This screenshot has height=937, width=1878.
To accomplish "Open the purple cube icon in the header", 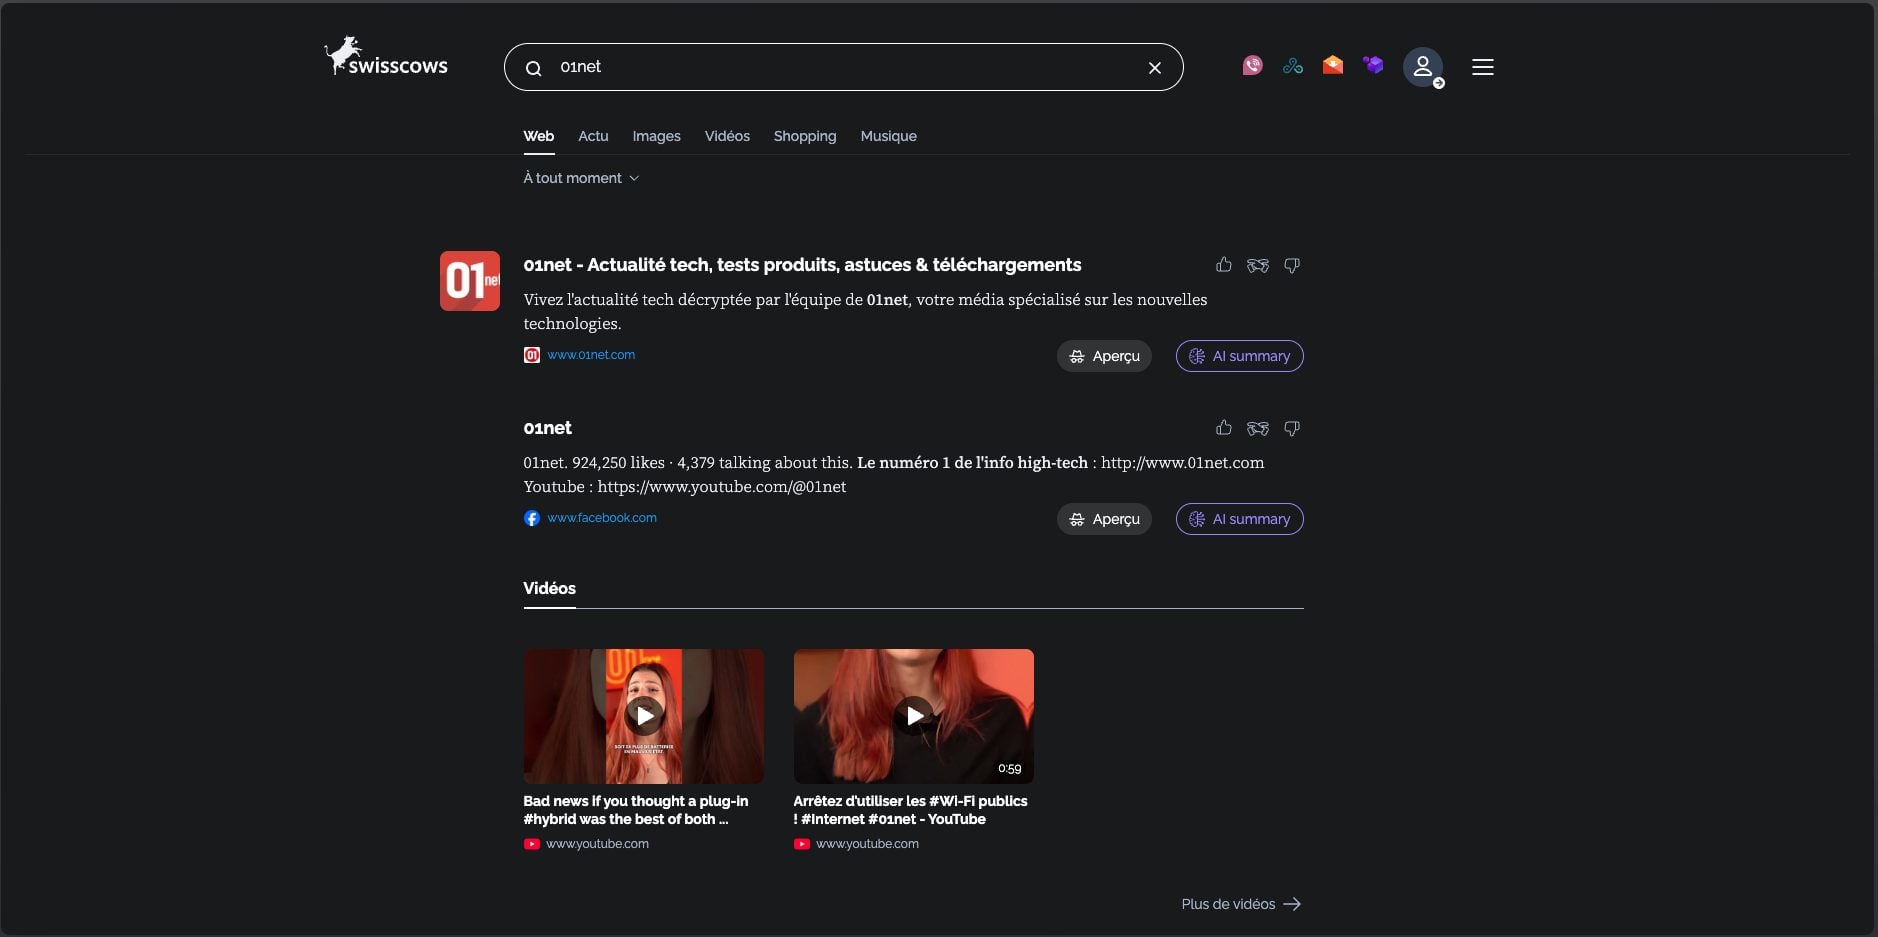I will (1373, 66).
